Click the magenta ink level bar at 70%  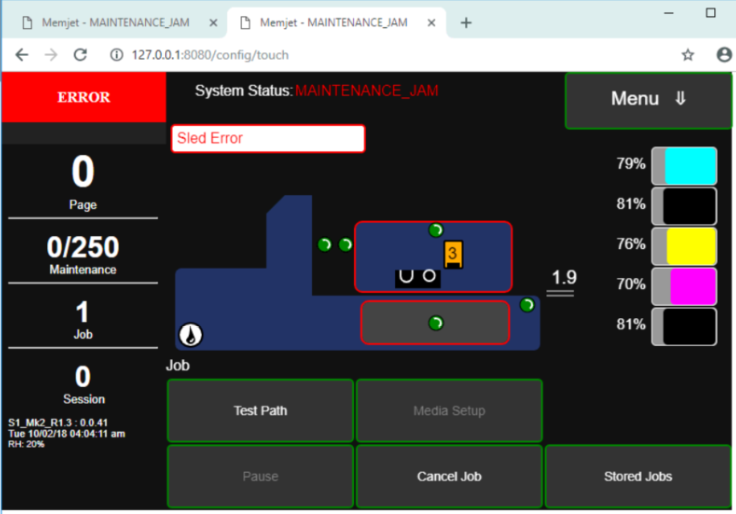pyautogui.click(x=684, y=286)
